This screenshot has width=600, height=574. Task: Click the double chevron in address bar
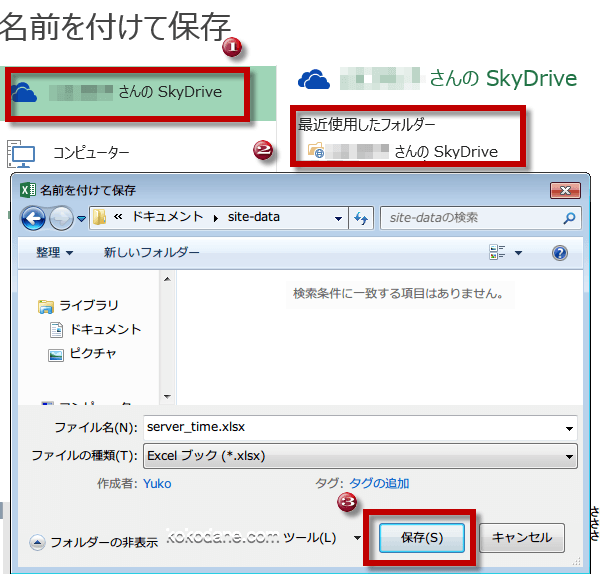tap(118, 217)
